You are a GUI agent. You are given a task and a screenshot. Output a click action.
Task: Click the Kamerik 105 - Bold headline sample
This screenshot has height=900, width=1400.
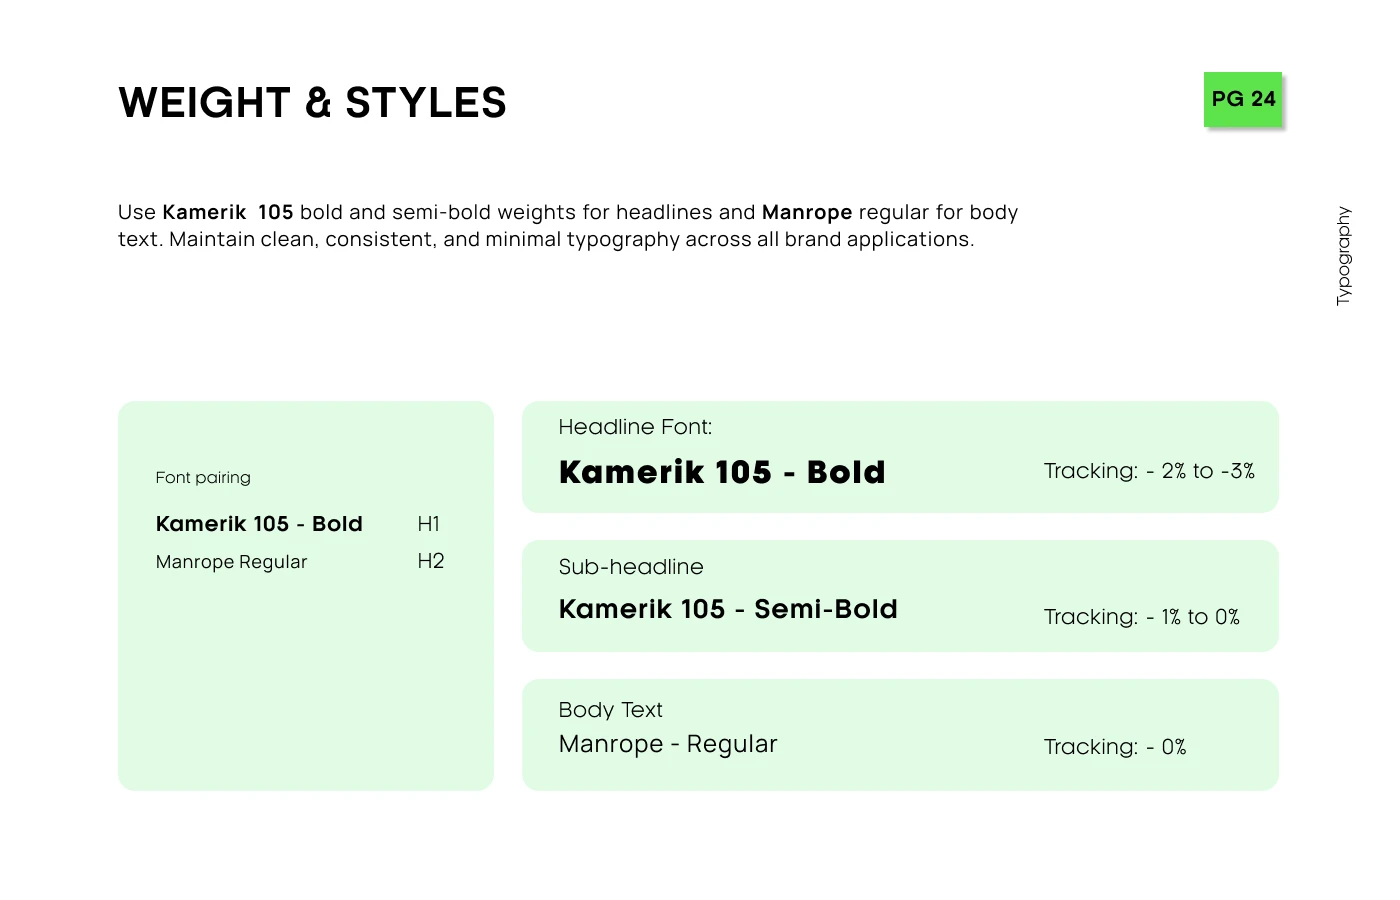(722, 472)
